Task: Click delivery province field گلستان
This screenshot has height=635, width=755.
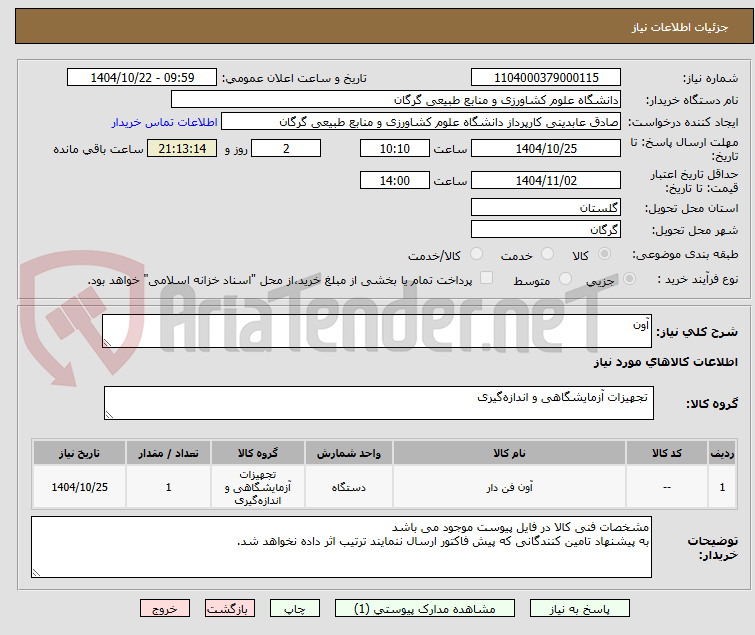Action: 546,207
